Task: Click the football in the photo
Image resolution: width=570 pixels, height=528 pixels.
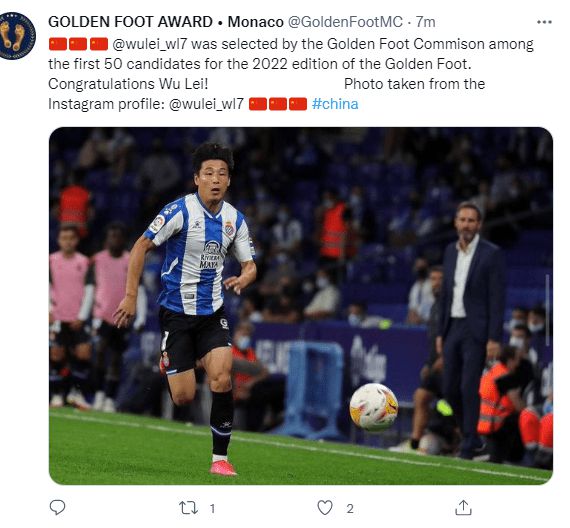Action: tap(373, 407)
